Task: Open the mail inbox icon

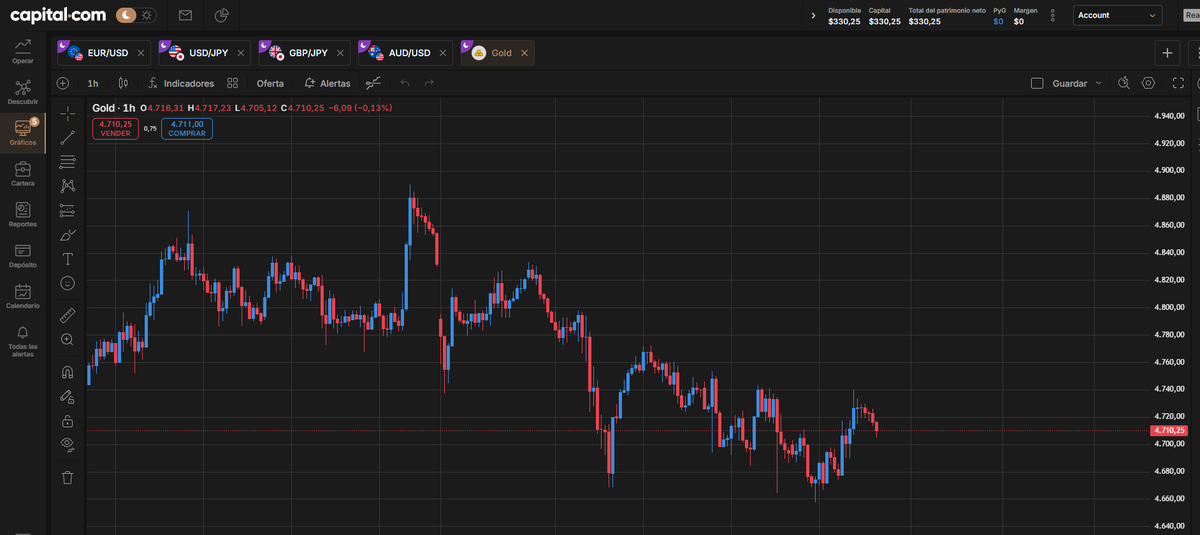Action: point(185,15)
